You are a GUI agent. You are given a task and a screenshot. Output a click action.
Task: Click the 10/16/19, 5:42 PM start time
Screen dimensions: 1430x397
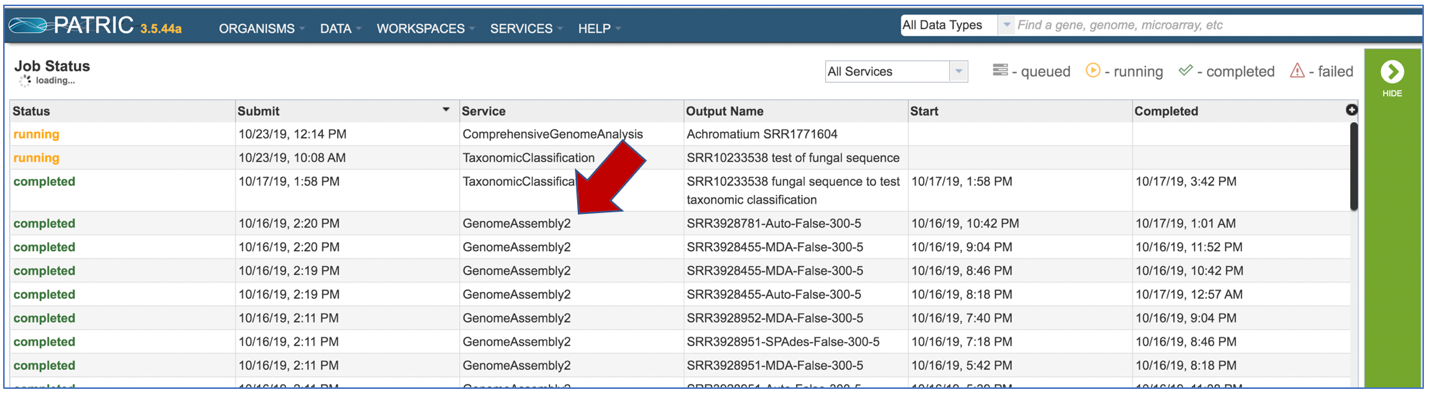pyautogui.click(x=961, y=366)
